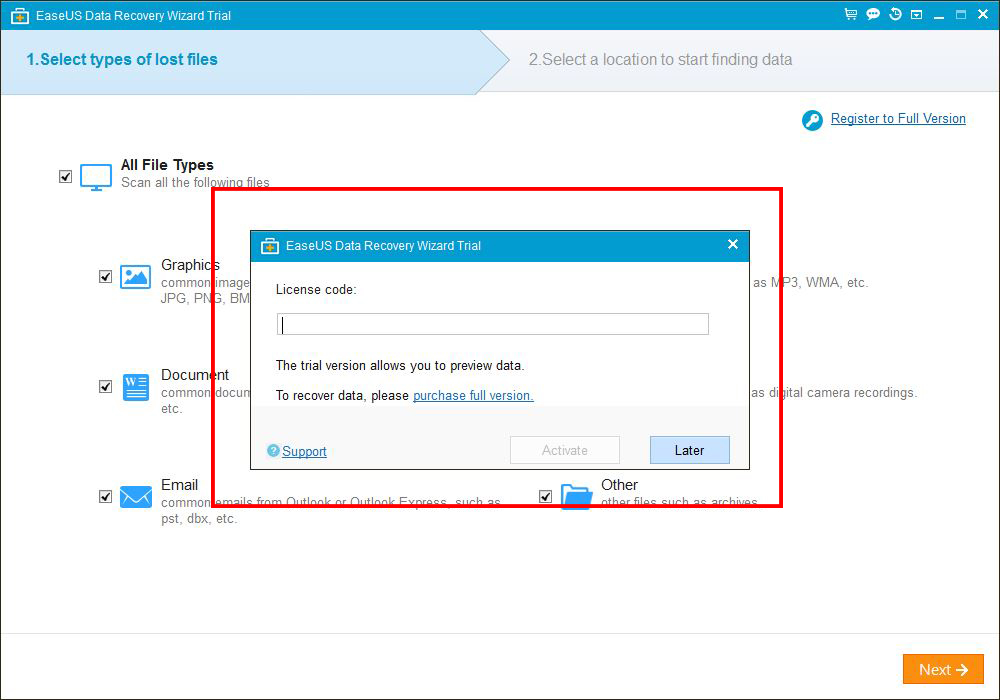Click the scan history clock icon
The image size is (1000, 700).
coord(895,14)
